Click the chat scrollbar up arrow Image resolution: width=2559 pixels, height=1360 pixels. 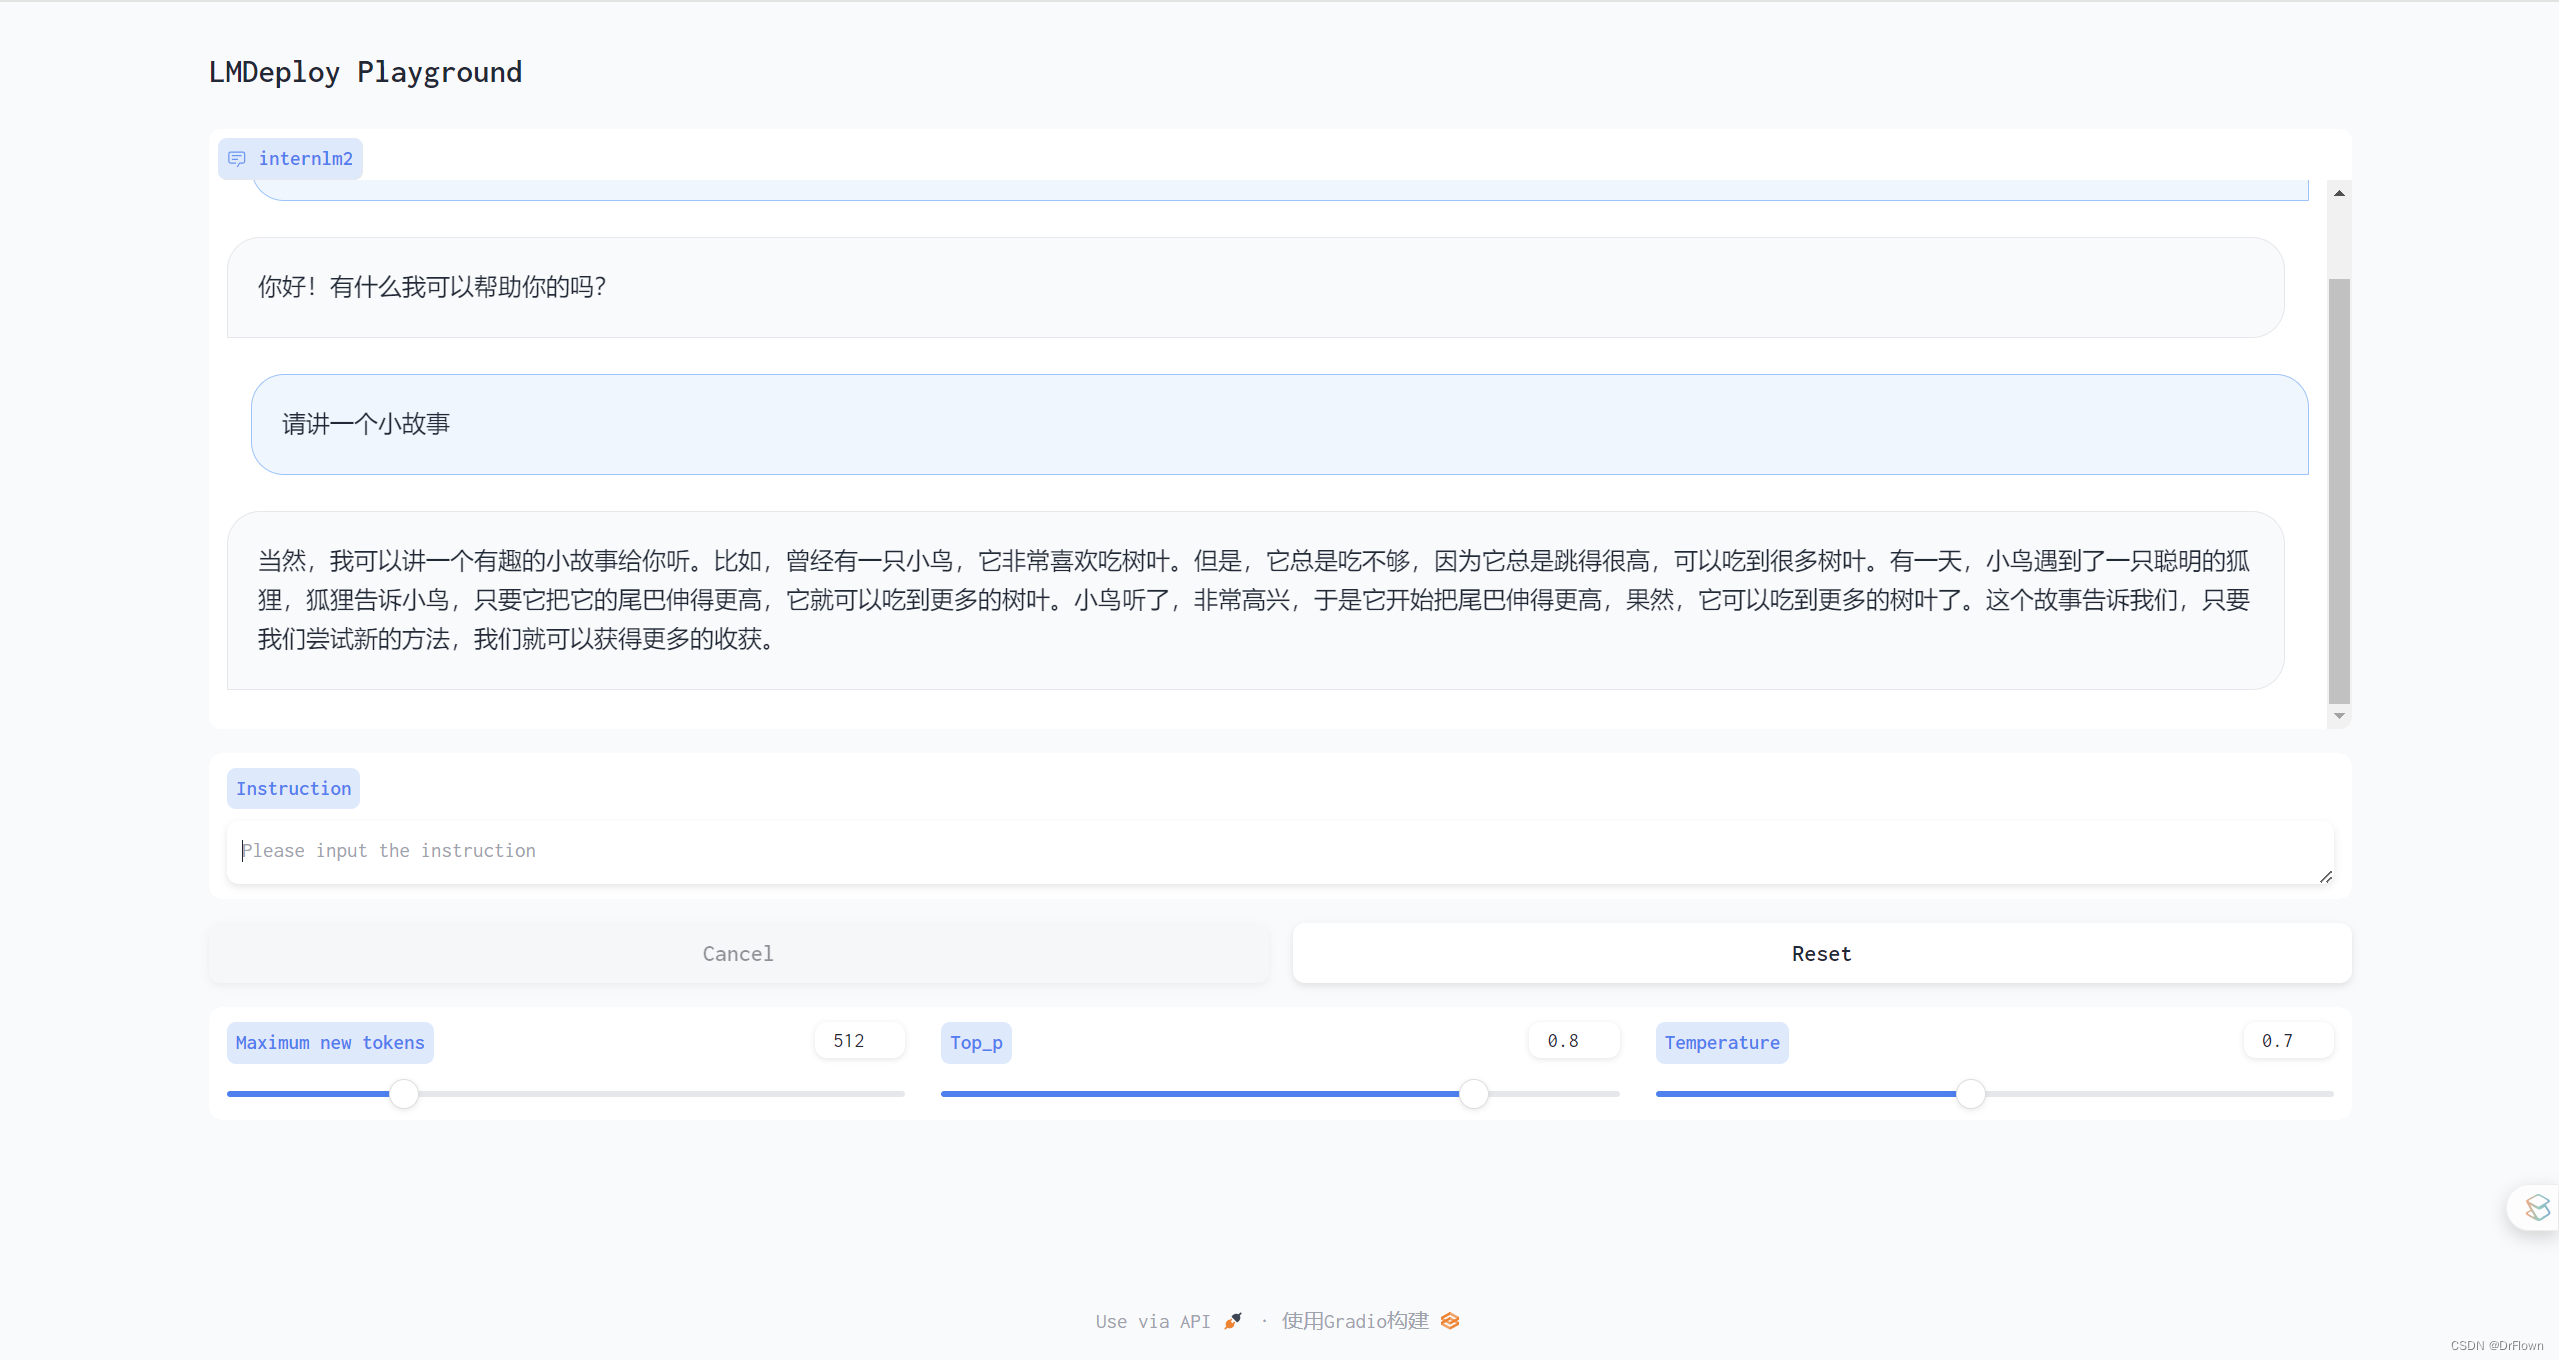coord(2339,192)
